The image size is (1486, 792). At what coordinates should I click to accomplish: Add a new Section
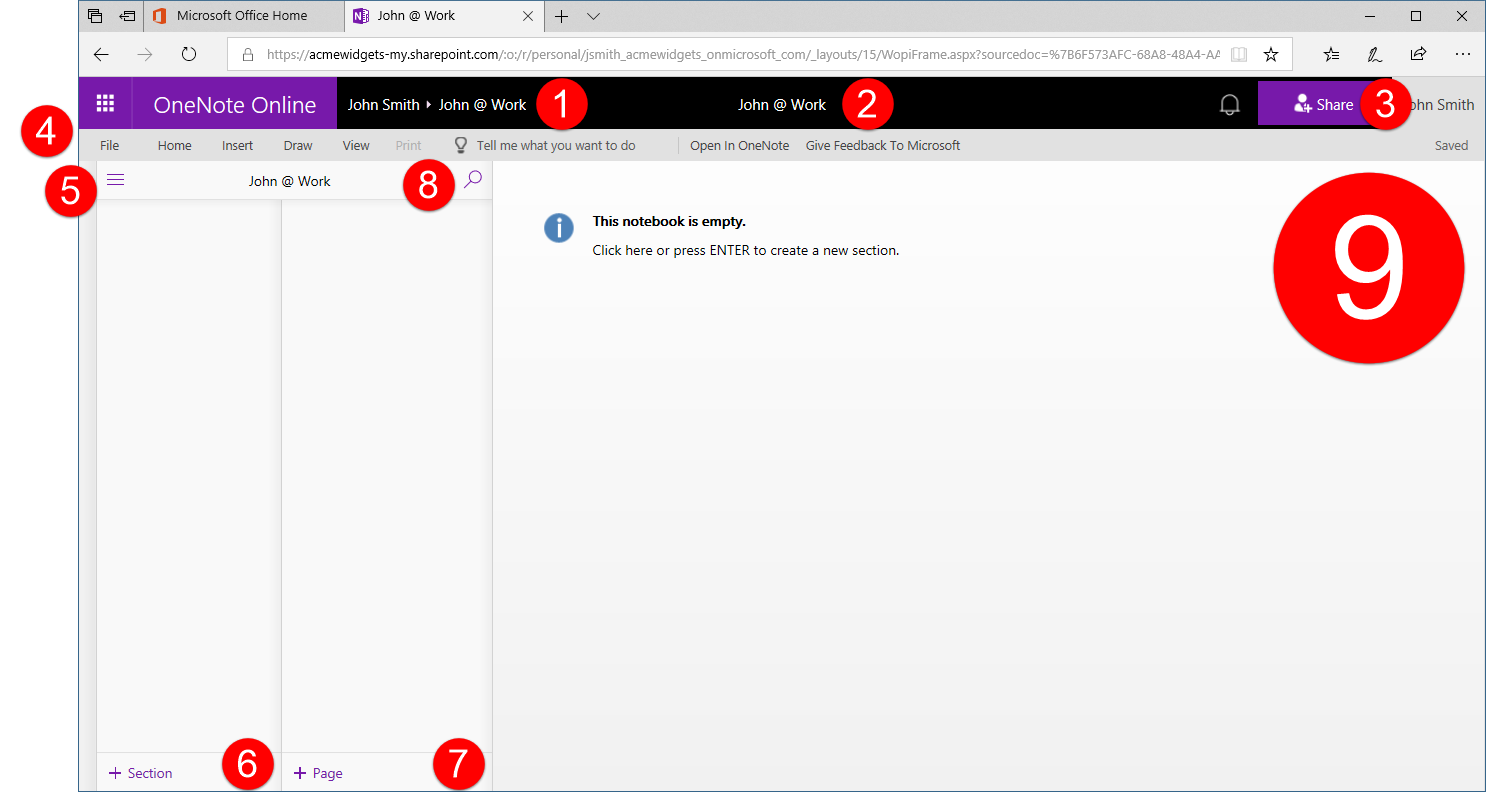click(x=141, y=773)
